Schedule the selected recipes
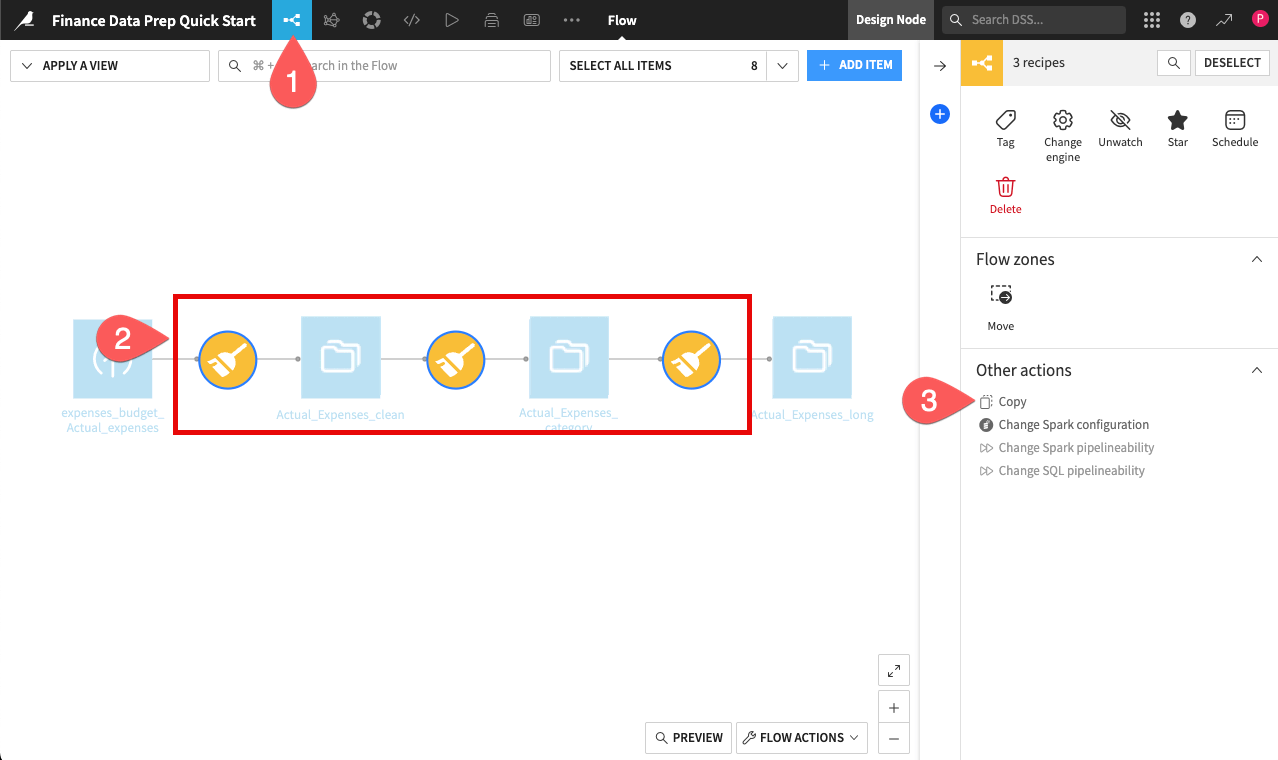The image size is (1278, 760). (1234, 128)
